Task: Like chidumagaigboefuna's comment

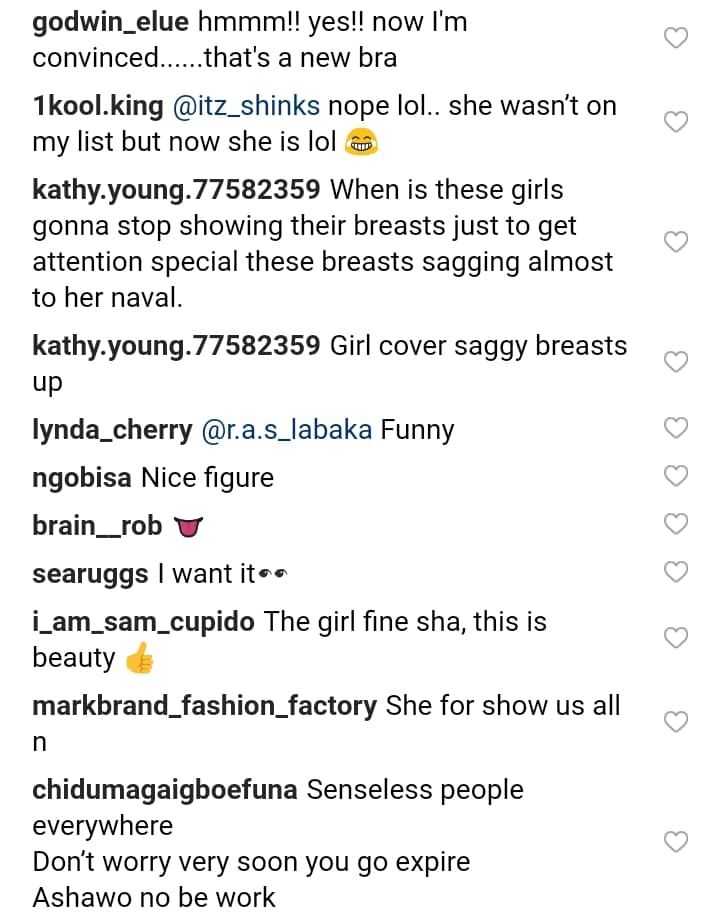Action: tap(676, 842)
